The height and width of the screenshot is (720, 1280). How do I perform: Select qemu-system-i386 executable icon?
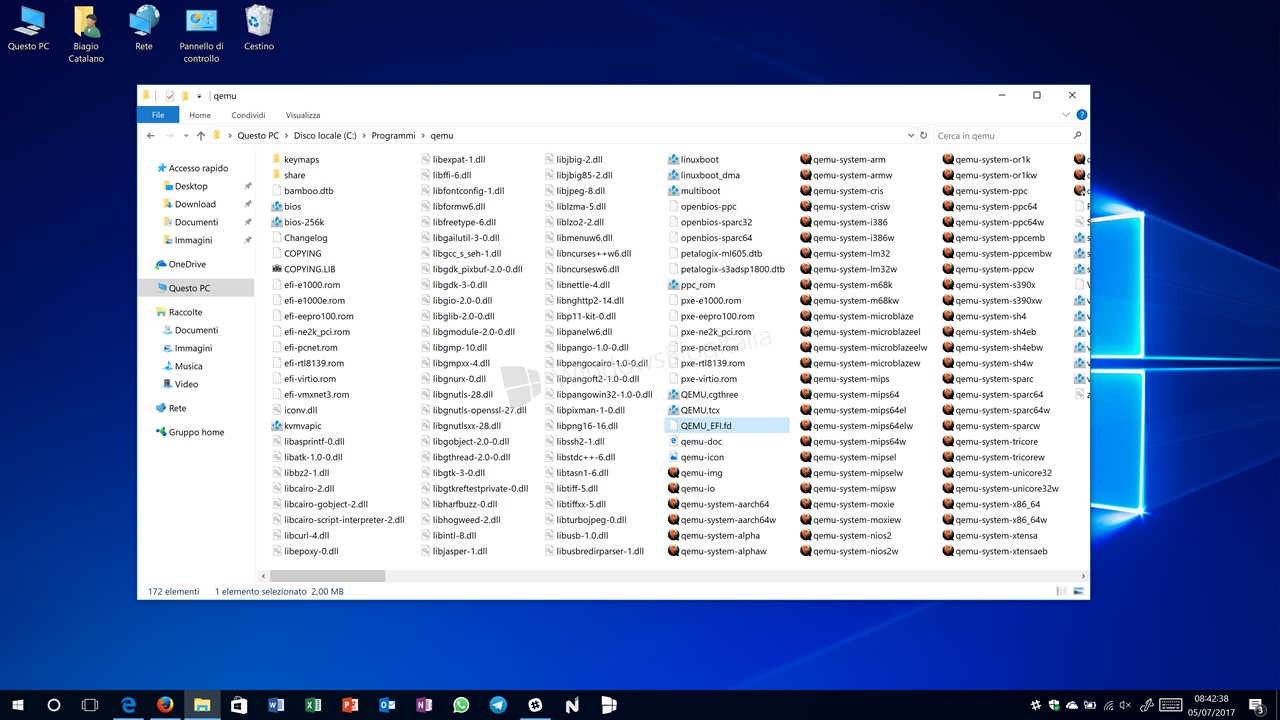806,222
